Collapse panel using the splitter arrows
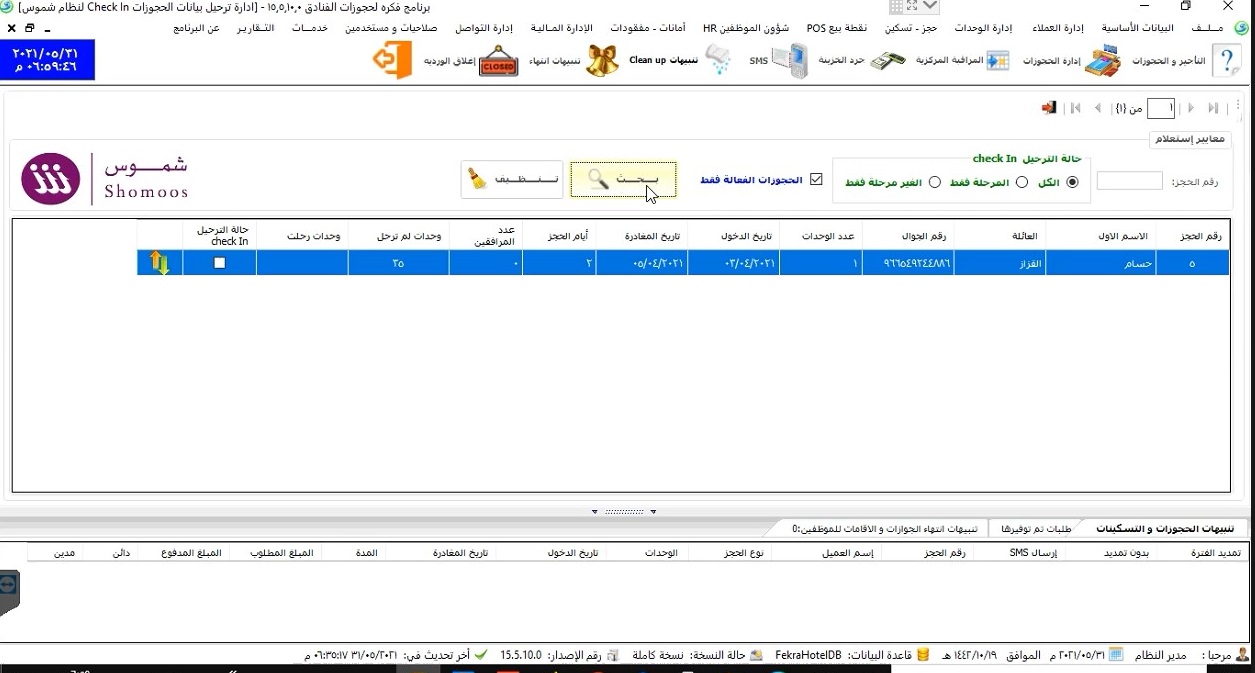 tap(624, 511)
